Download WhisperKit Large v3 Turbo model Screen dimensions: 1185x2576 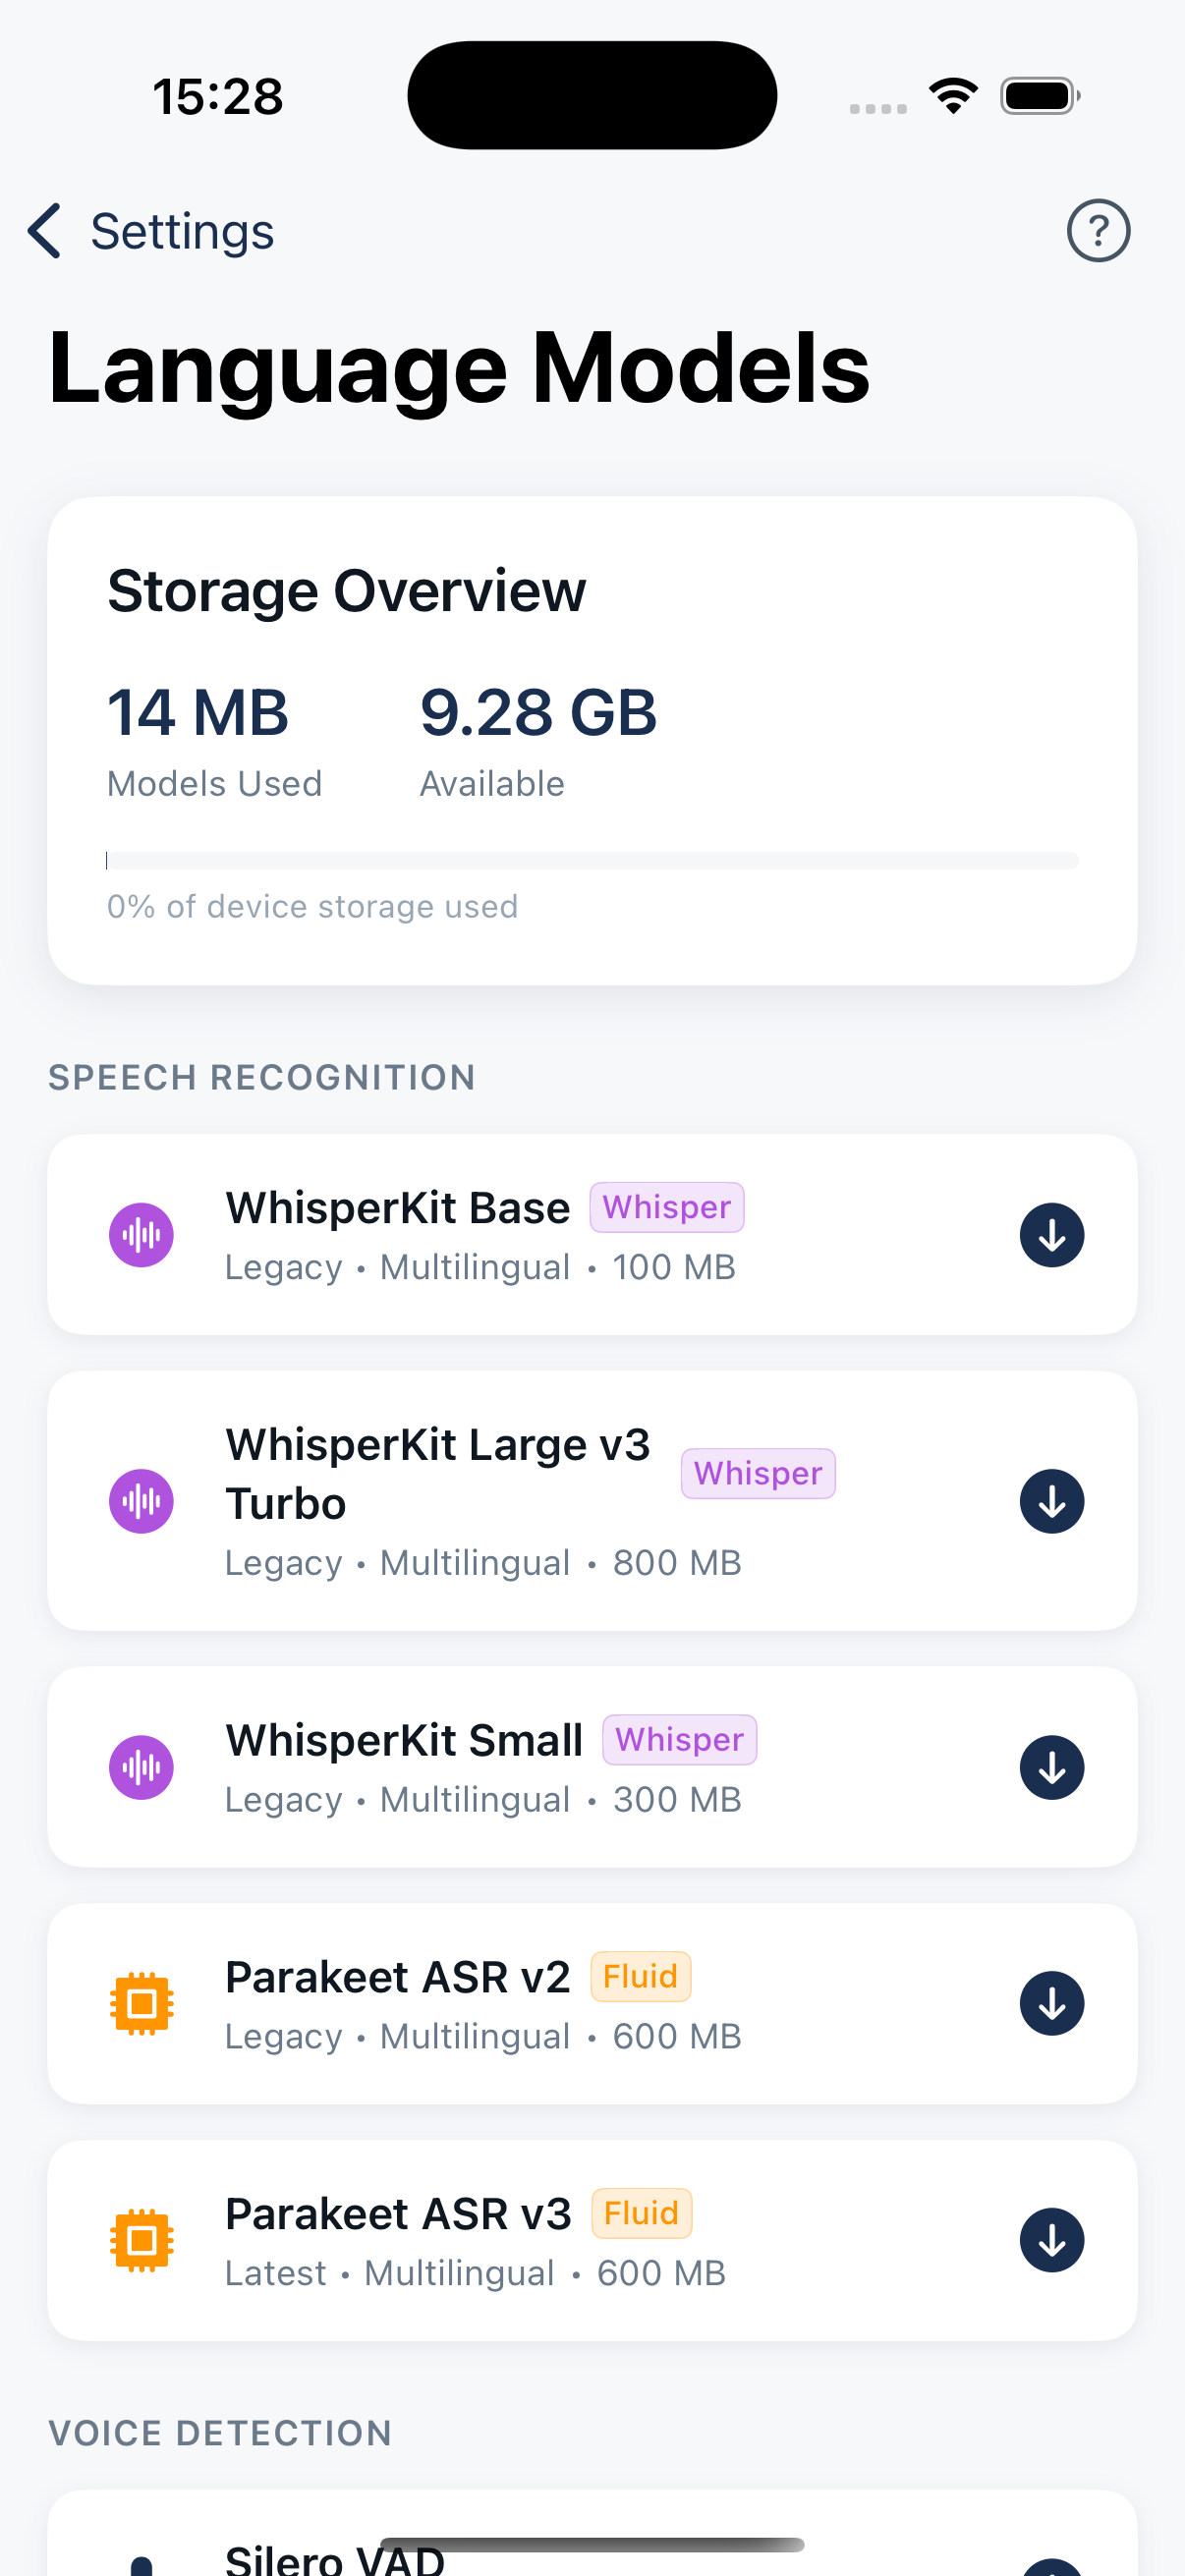pyautogui.click(x=1051, y=1501)
